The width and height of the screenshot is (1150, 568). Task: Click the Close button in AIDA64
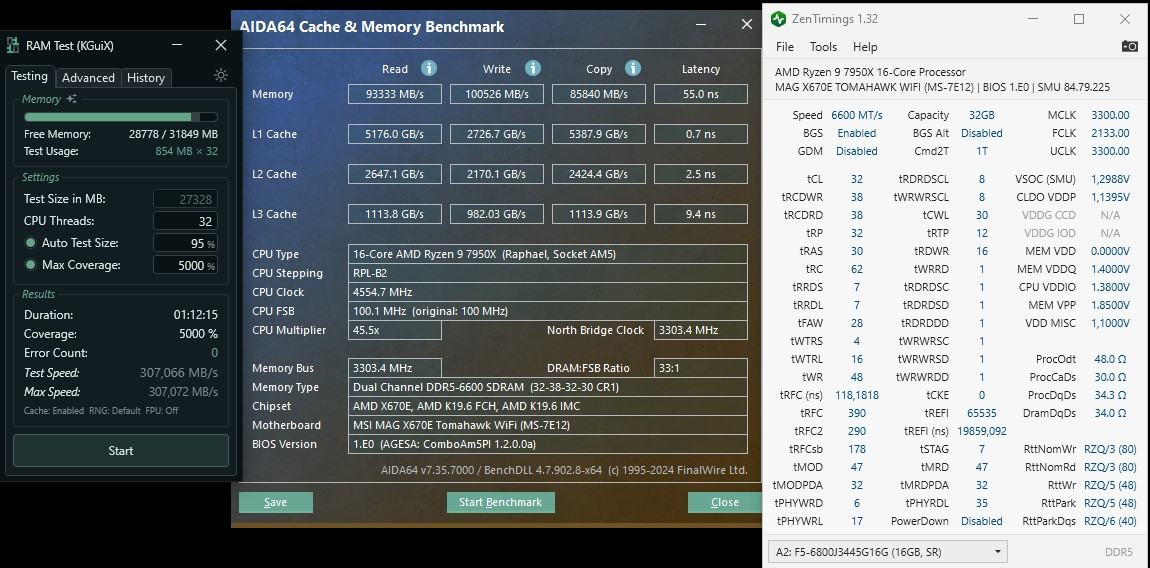coord(725,502)
